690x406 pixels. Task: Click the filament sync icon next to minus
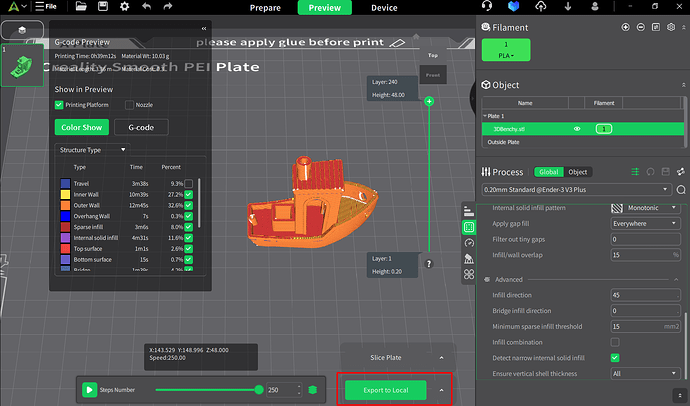pyautogui.click(x=656, y=27)
